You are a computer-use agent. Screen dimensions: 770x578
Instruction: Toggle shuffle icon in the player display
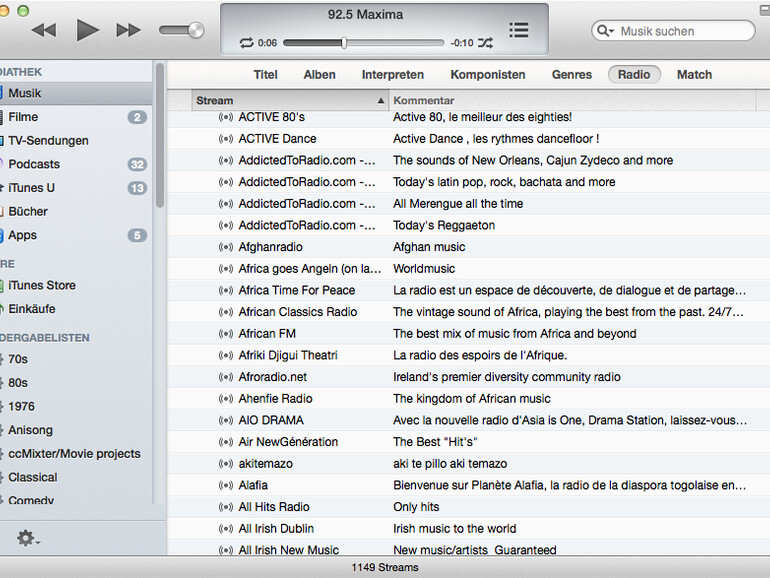(485, 43)
